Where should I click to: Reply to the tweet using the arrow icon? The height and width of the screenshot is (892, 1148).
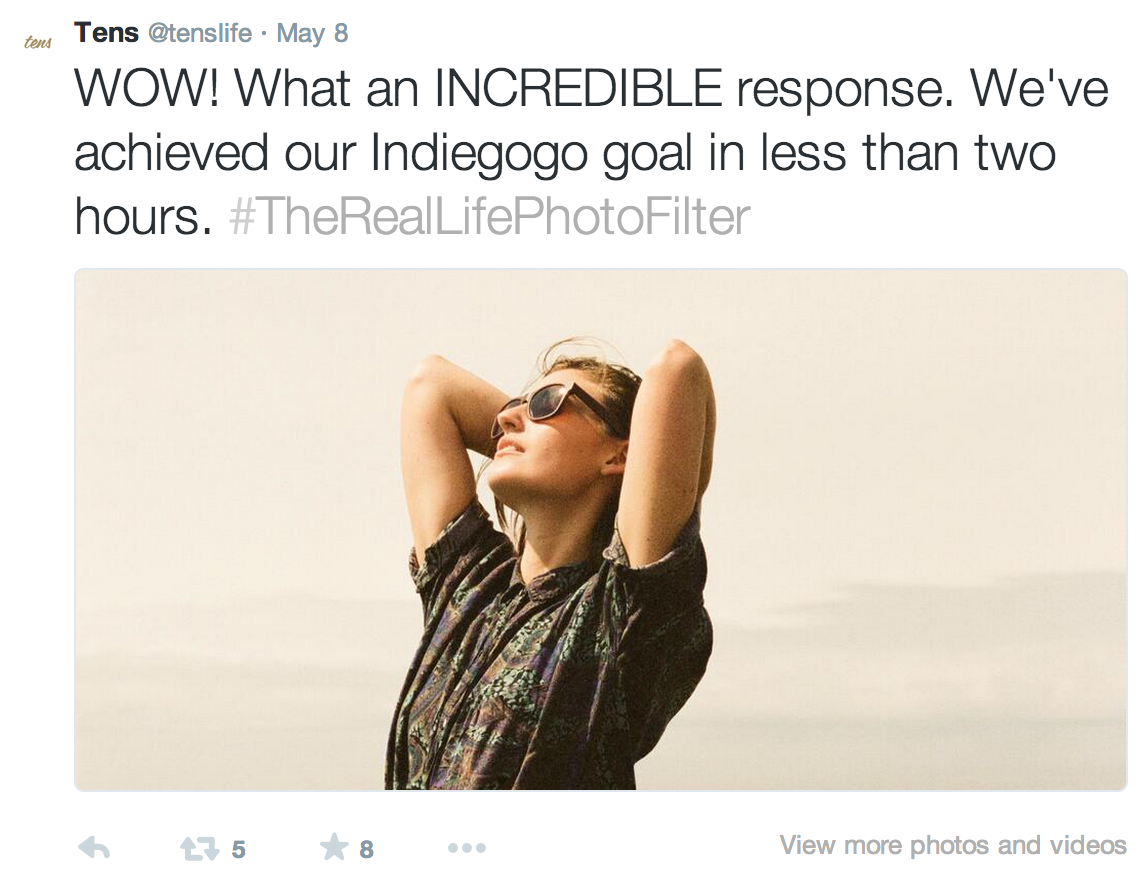tap(94, 848)
